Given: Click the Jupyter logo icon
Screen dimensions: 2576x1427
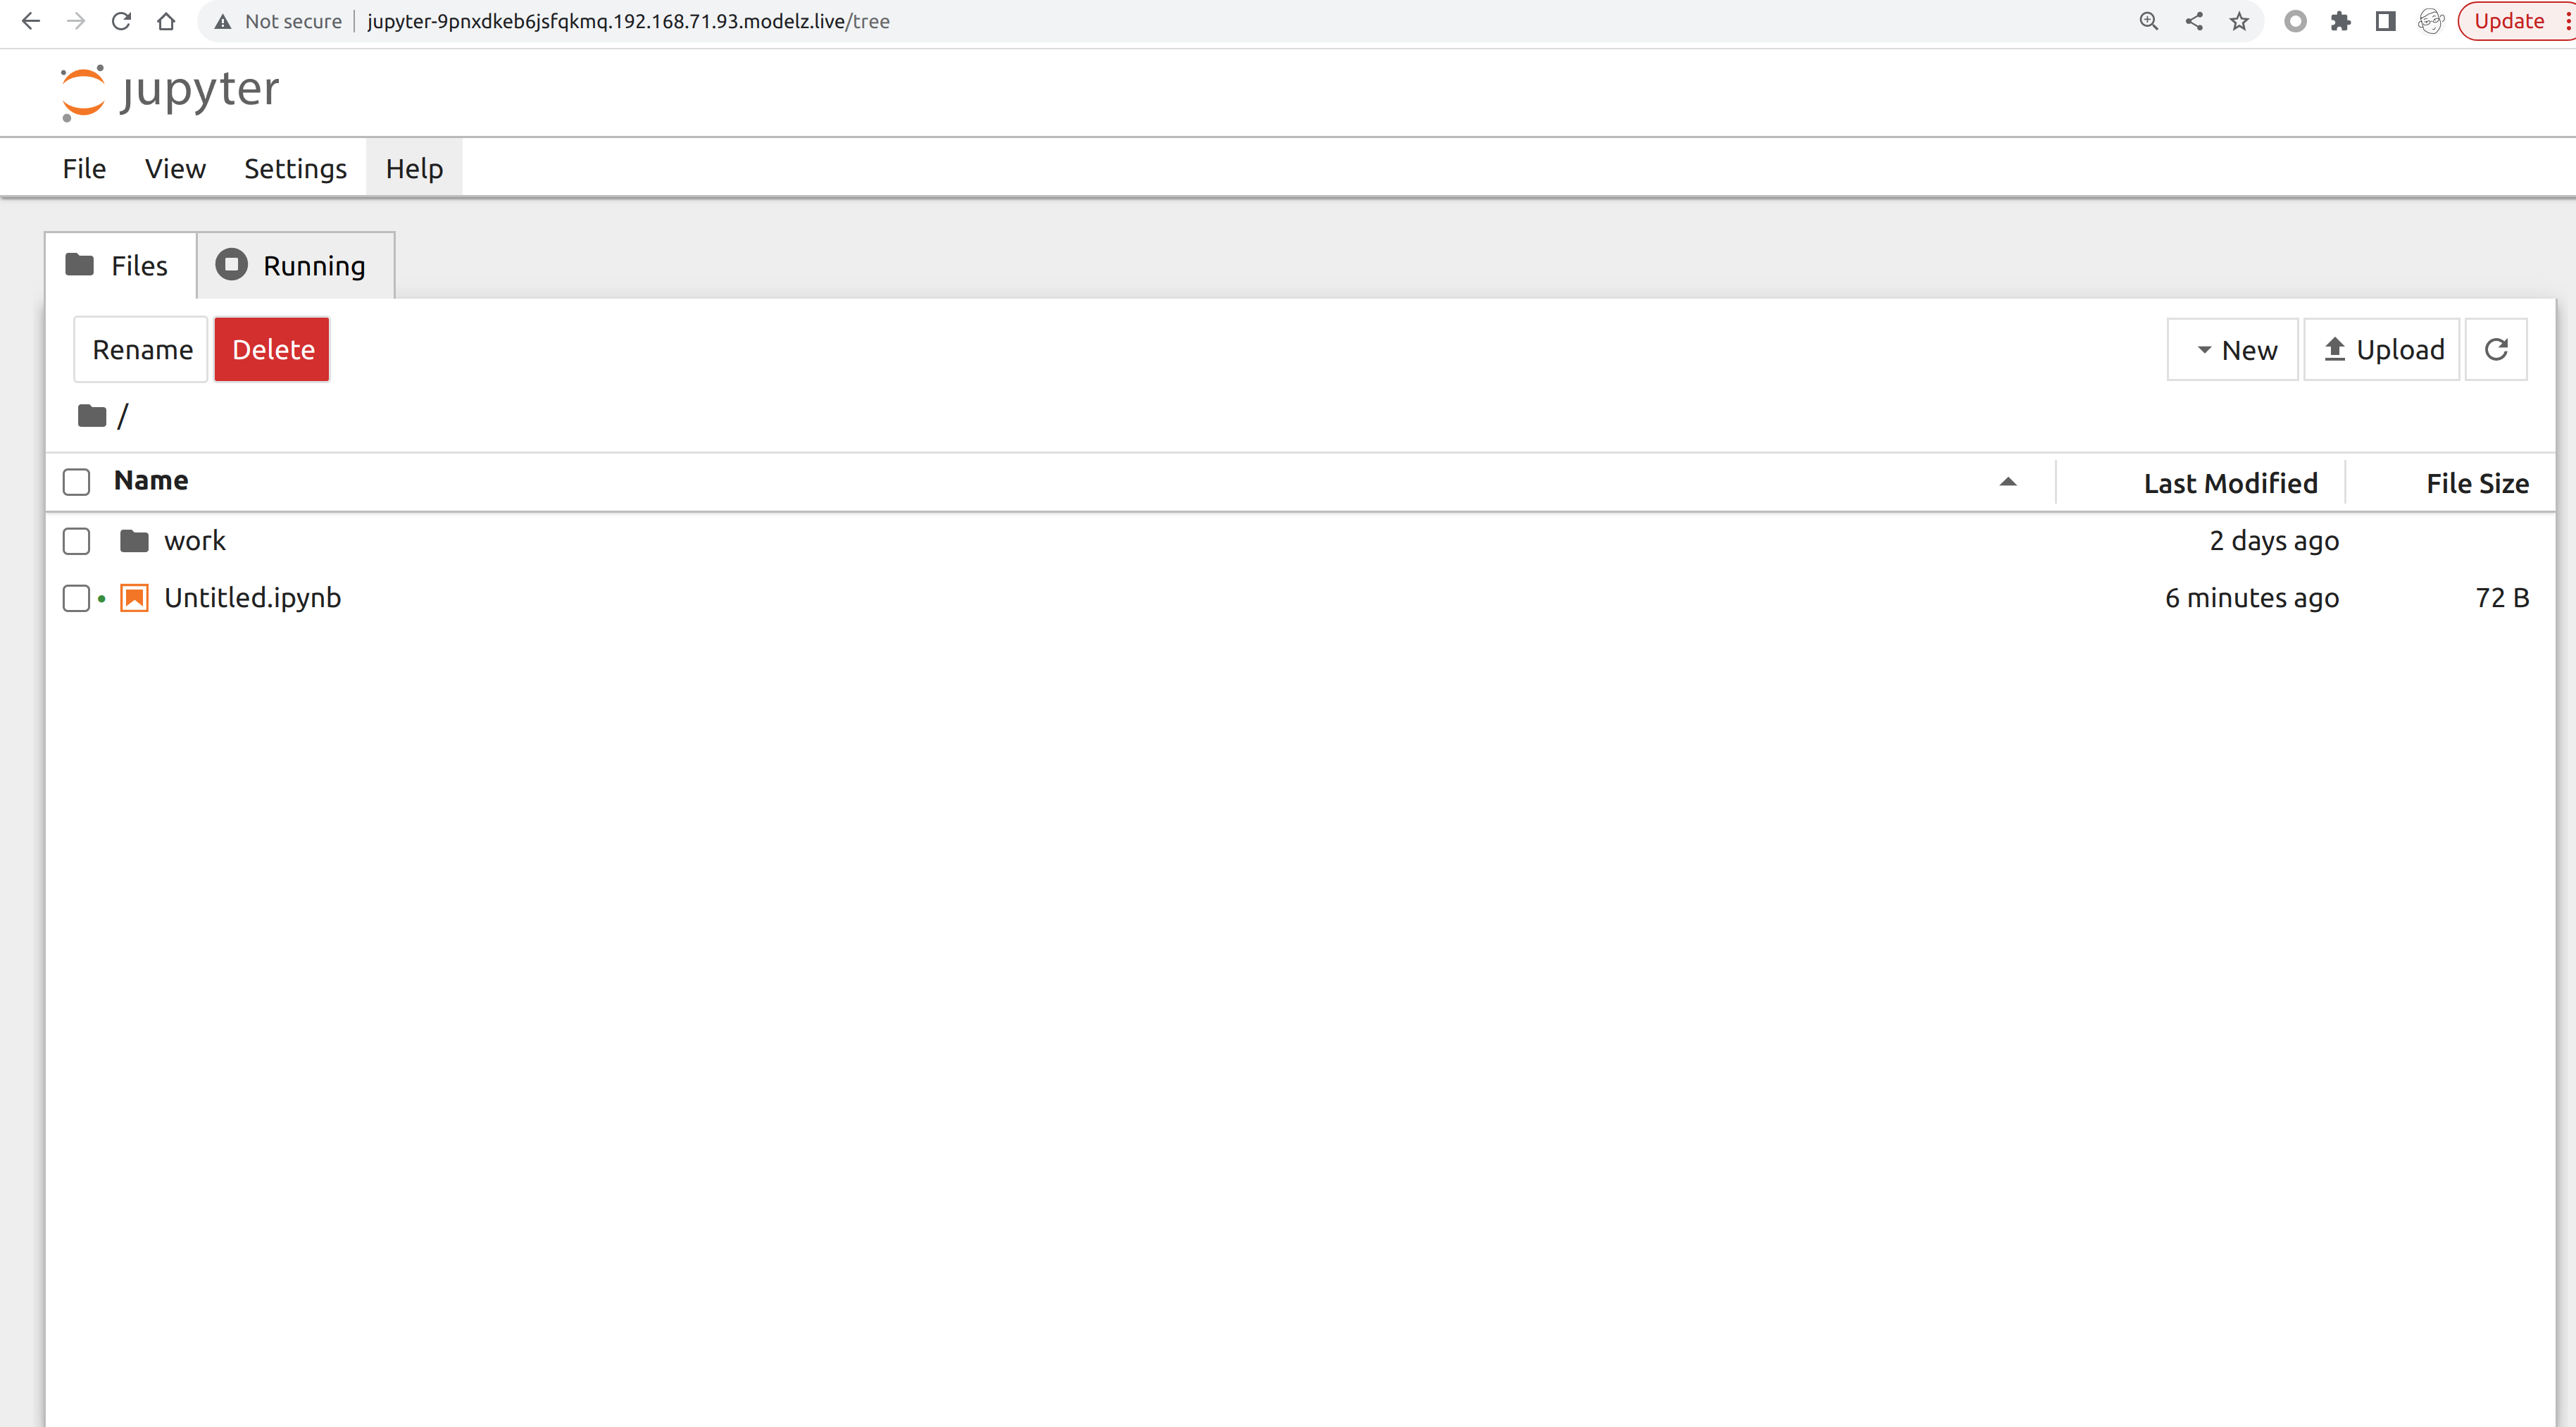Looking at the screenshot, I should tap(82, 88).
